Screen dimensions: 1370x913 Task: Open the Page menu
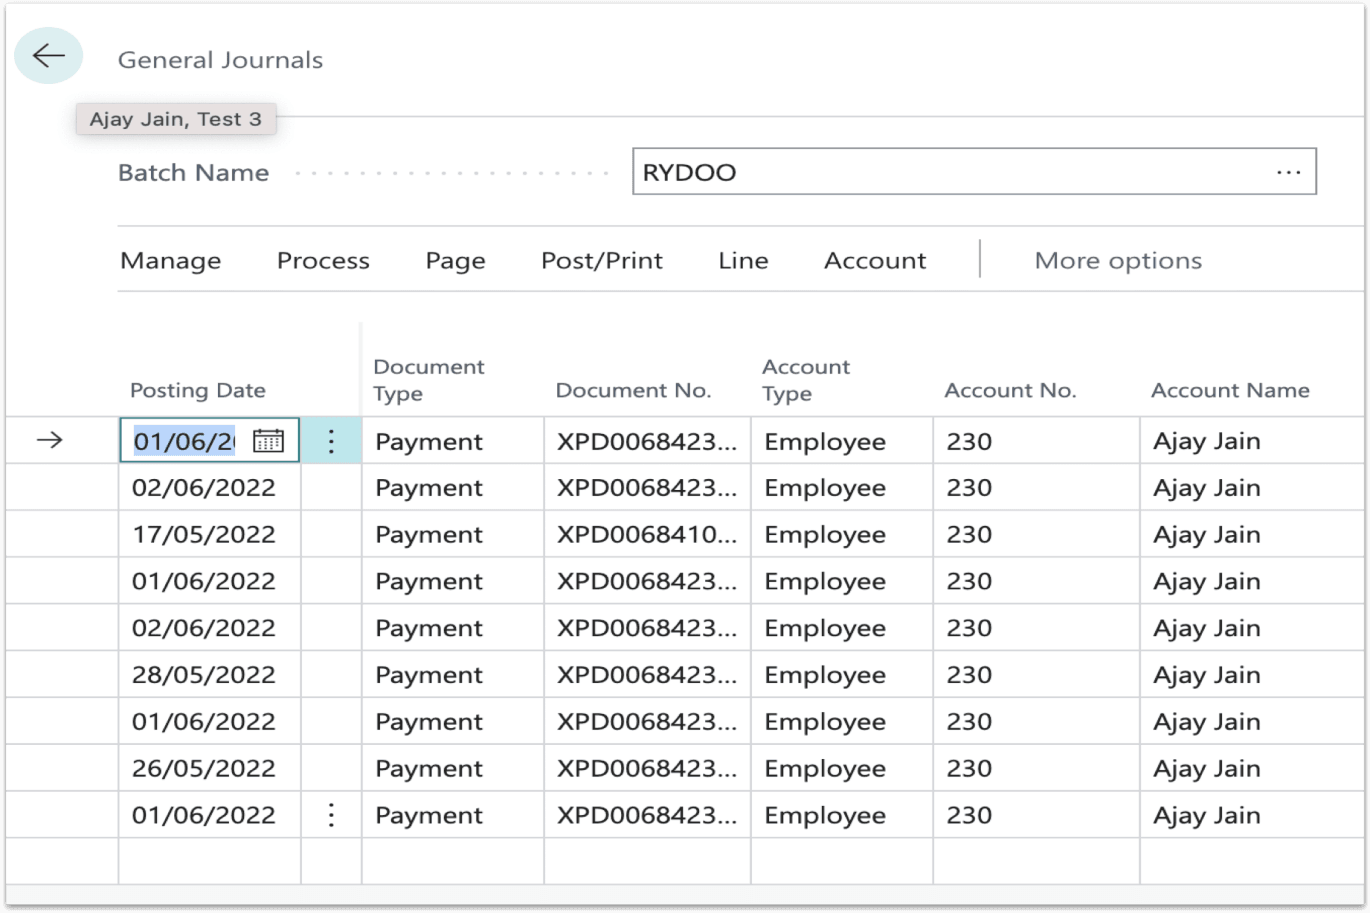click(454, 260)
